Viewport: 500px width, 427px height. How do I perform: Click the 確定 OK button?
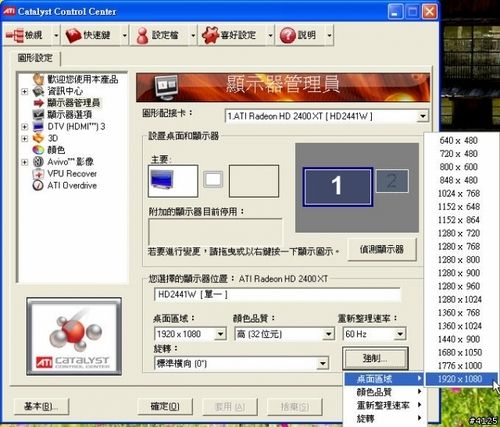165,406
